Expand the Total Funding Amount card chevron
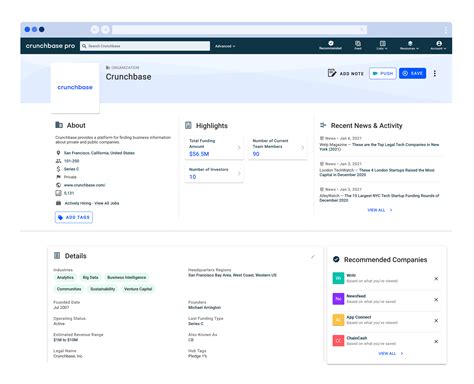This screenshot has width=474, height=384. (x=239, y=147)
